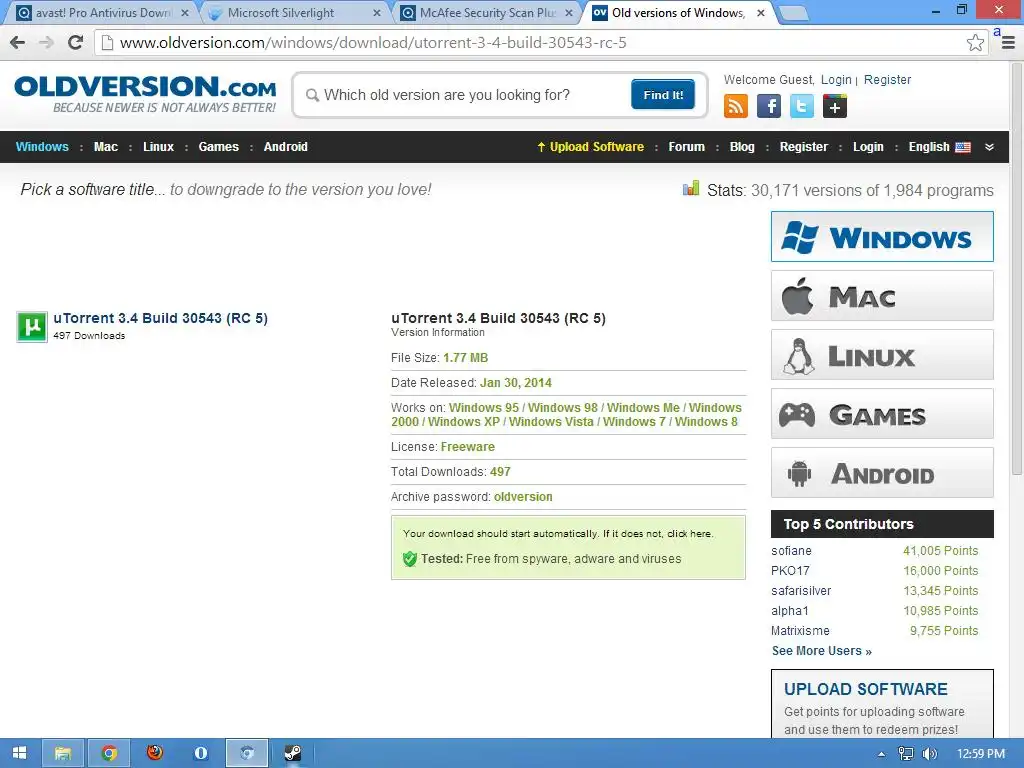Open contributor safarisilver
This screenshot has width=1024, height=768.
point(801,590)
